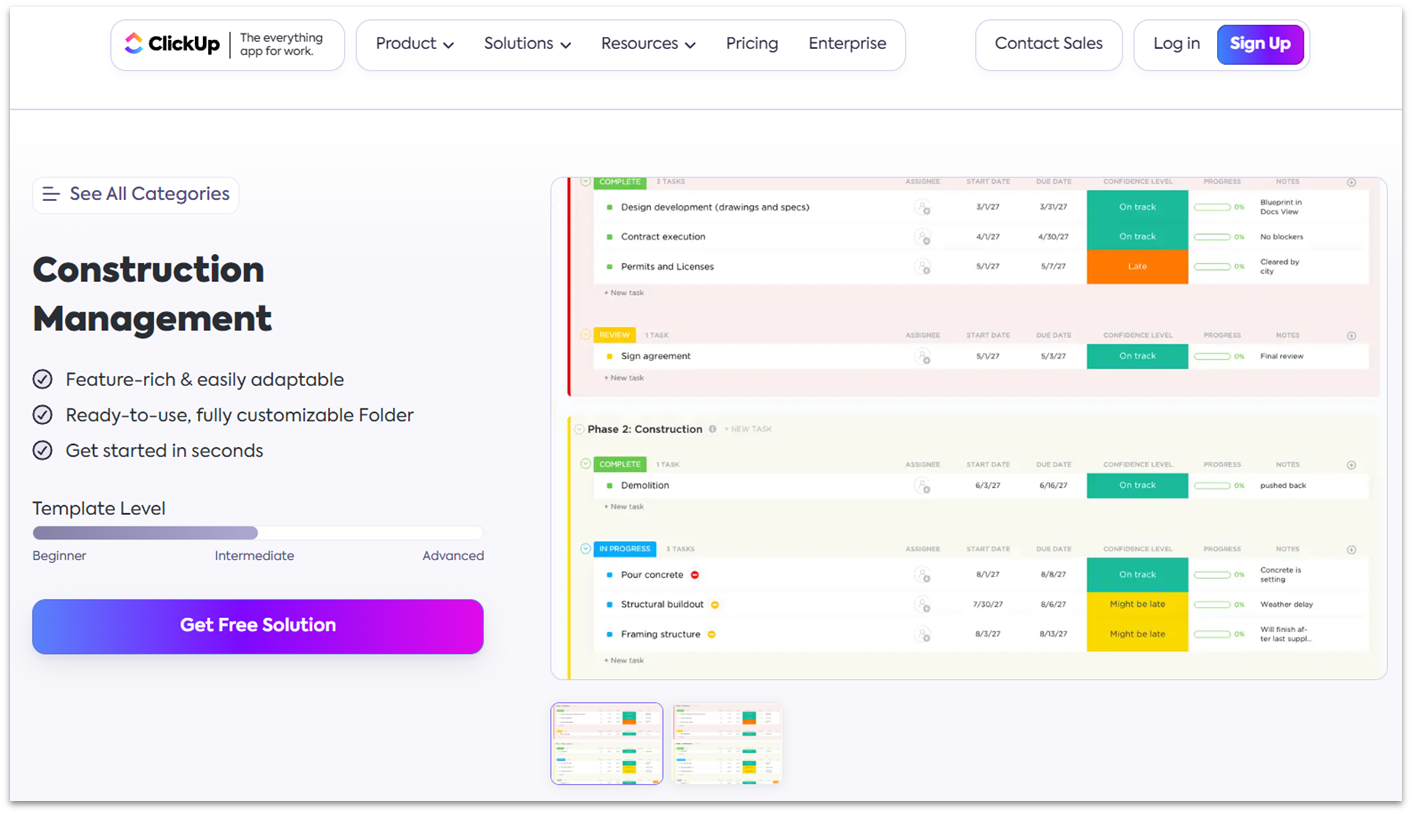
Task: Click the Sign agreement task name
Action: [656, 356]
